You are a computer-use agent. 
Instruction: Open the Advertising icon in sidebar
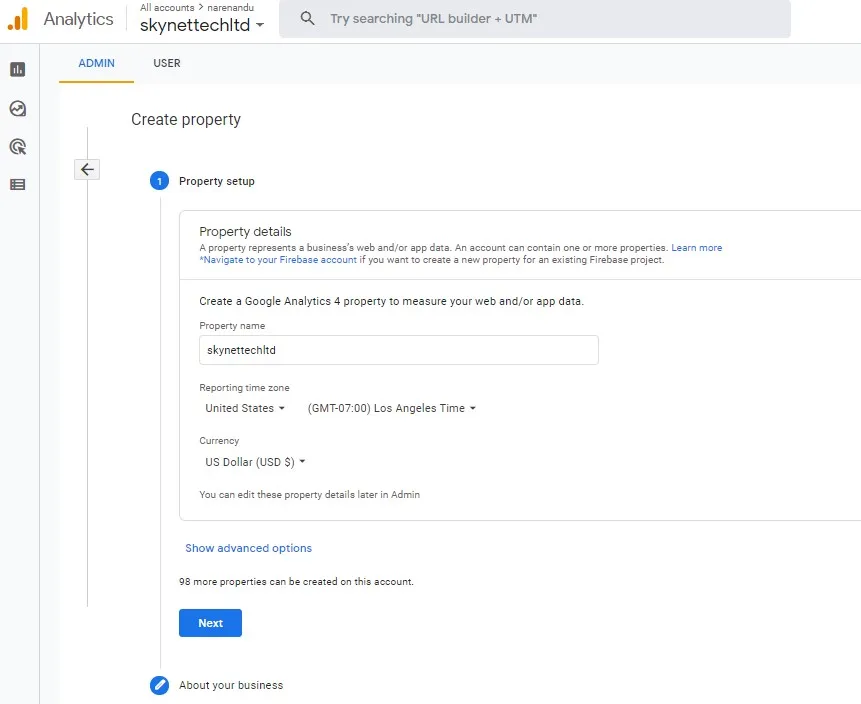[18, 147]
